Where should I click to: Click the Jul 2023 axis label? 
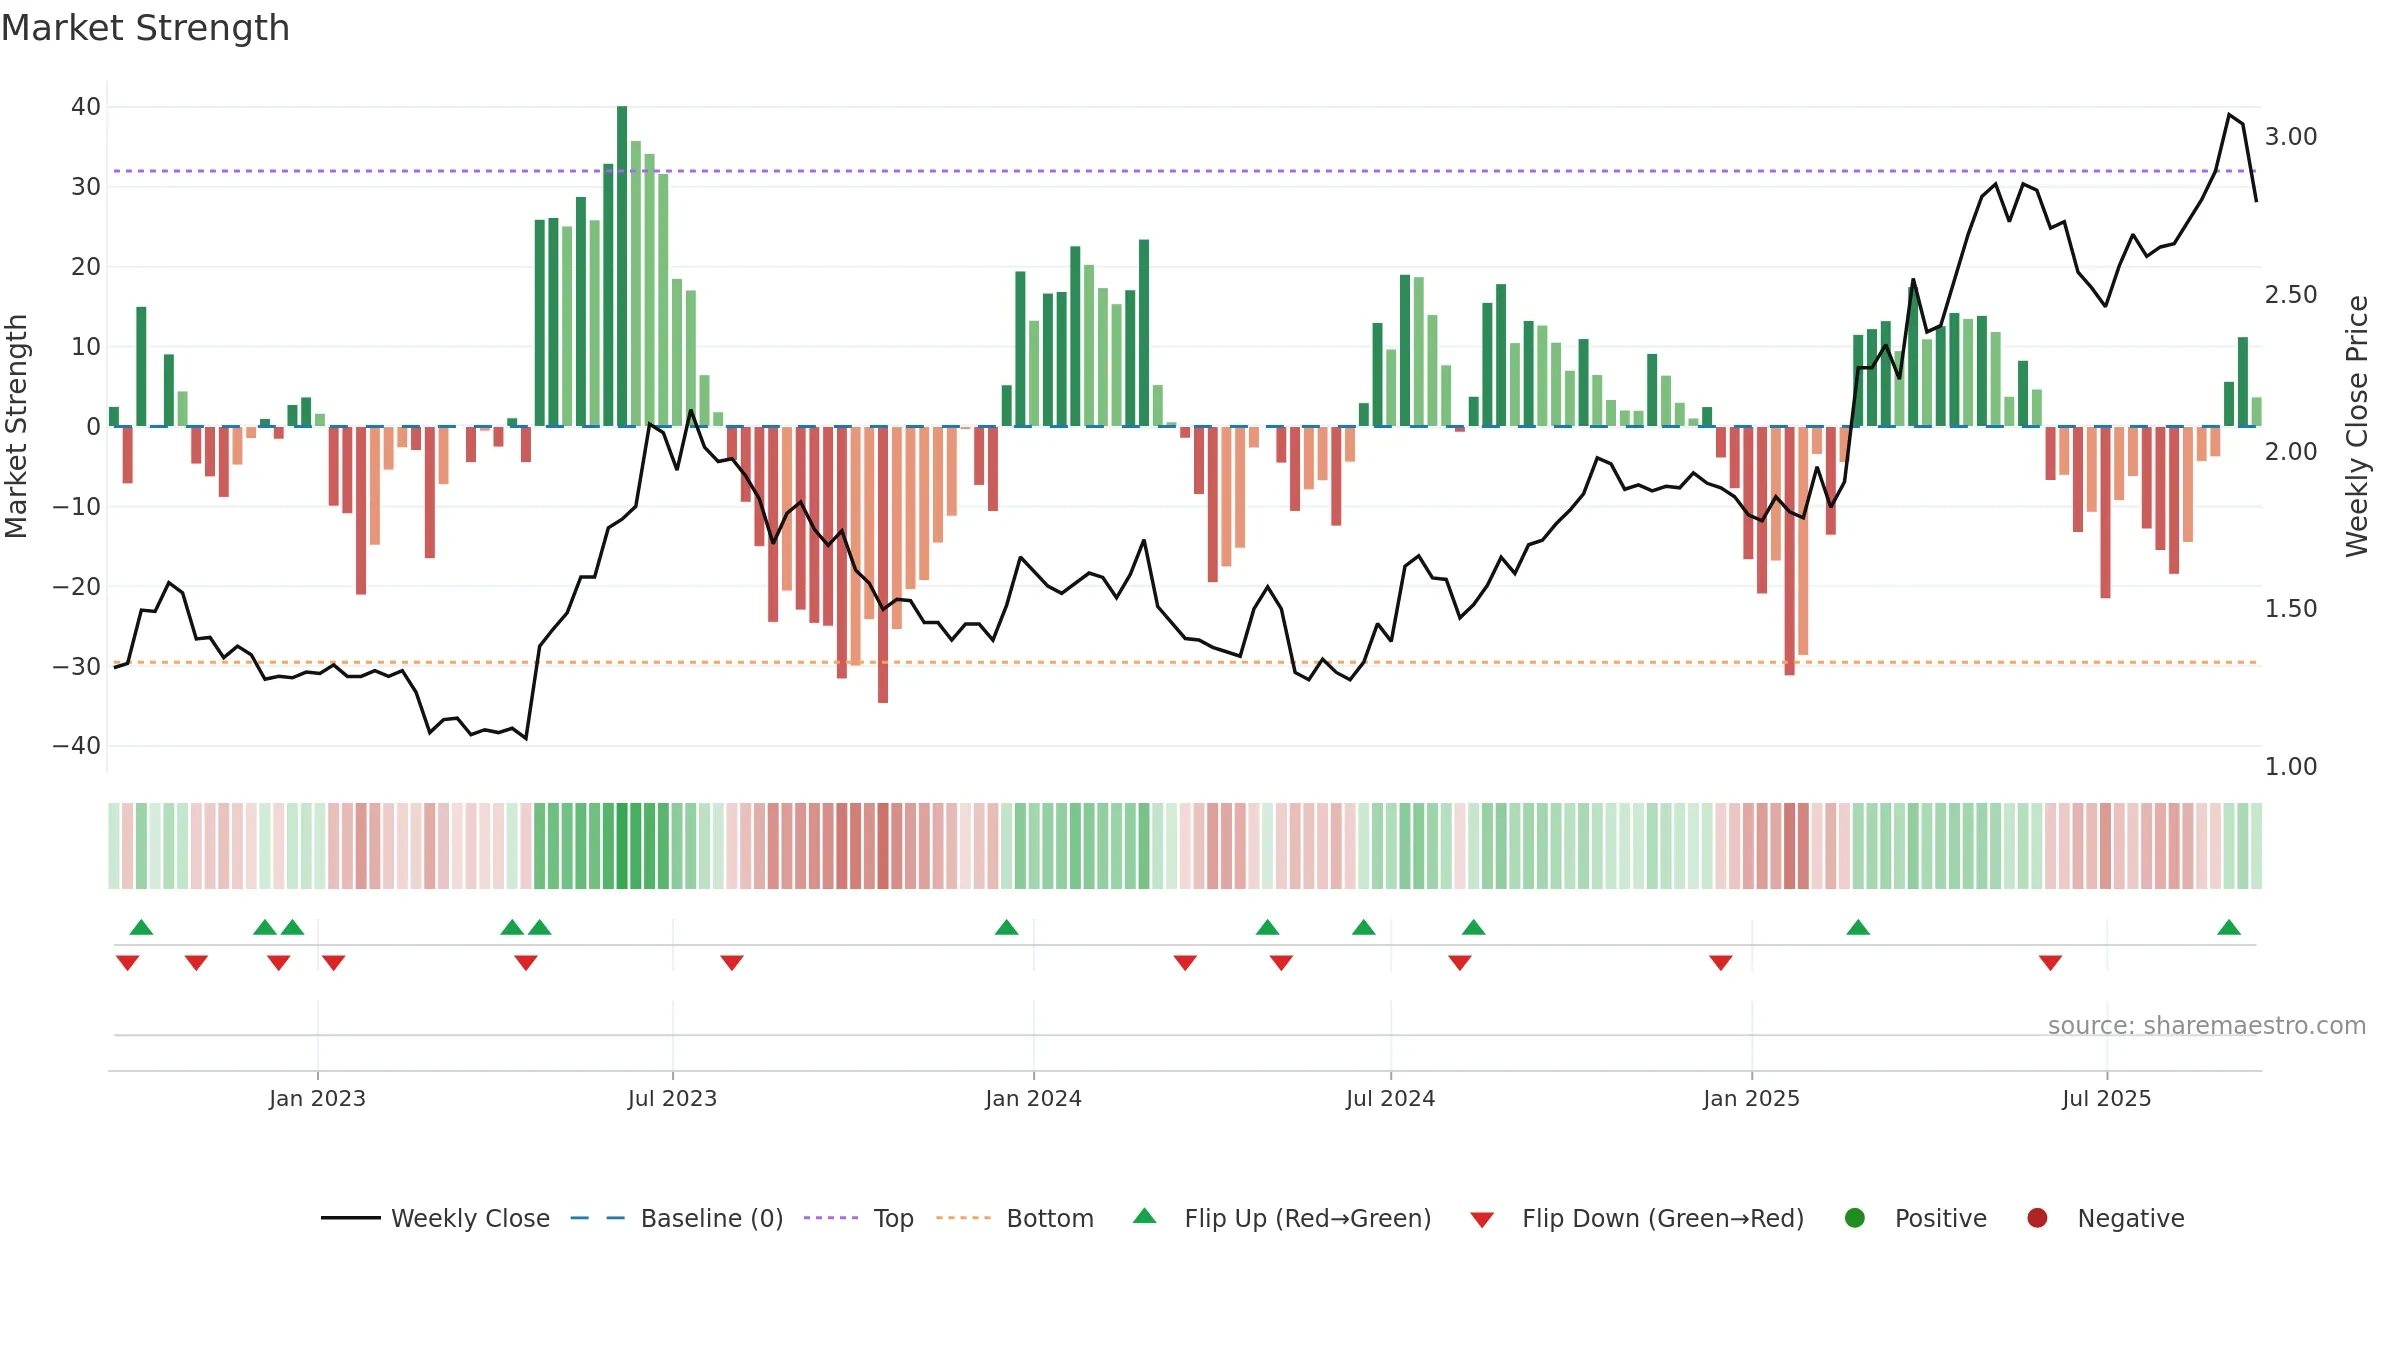pyautogui.click(x=672, y=1098)
